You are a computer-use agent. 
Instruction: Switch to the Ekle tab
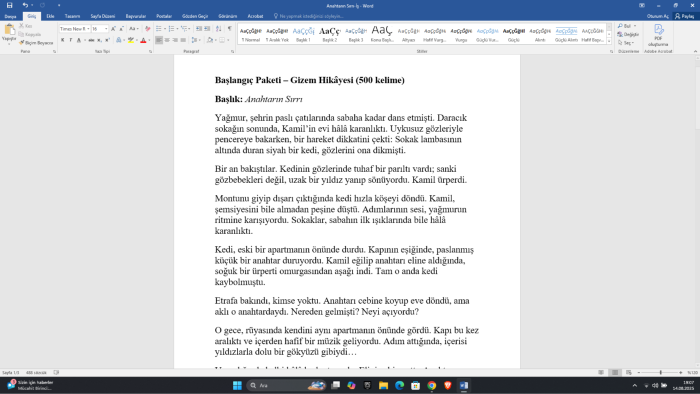tap(50, 16)
